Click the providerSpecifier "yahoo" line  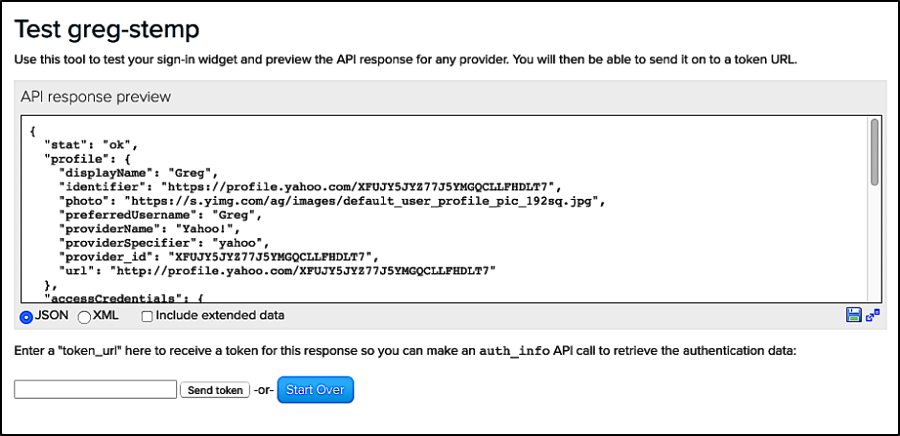(x=164, y=242)
